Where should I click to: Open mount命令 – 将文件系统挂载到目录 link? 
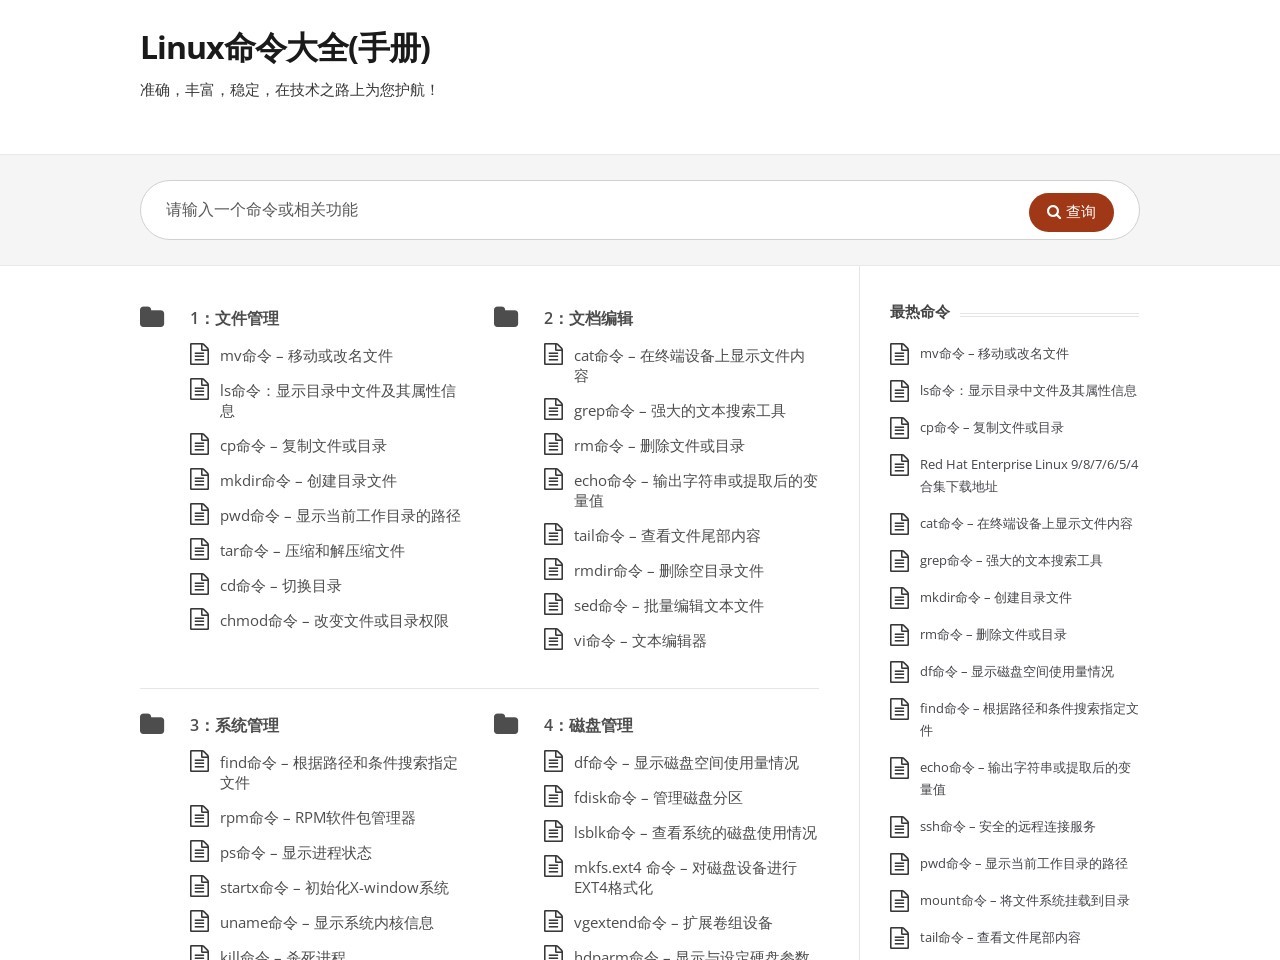point(1025,901)
